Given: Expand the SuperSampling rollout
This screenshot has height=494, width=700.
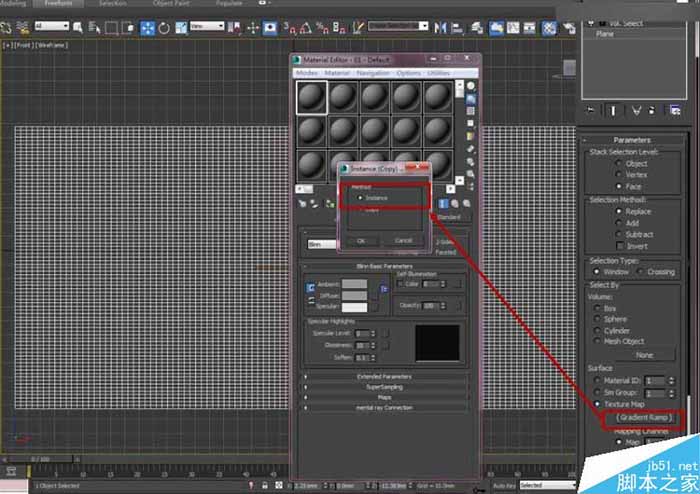Looking at the screenshot, I should point(384,387).
